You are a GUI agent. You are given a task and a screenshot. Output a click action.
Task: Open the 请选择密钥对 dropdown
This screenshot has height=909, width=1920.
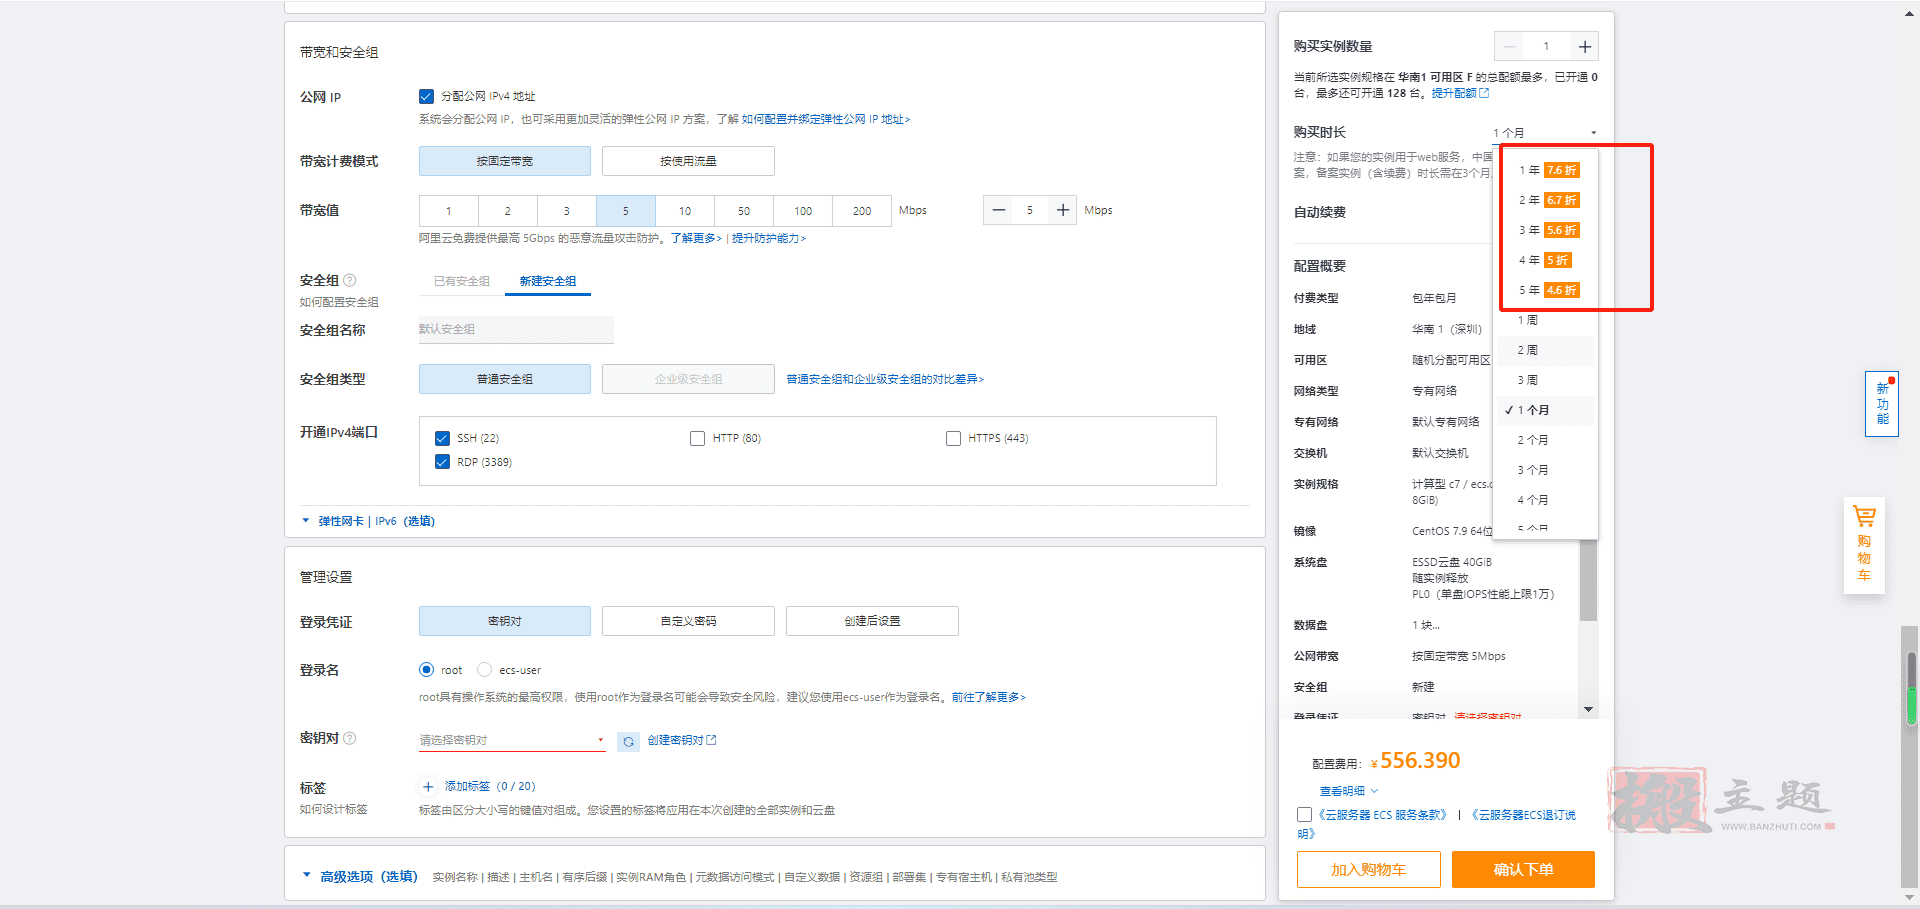[512, 740]
